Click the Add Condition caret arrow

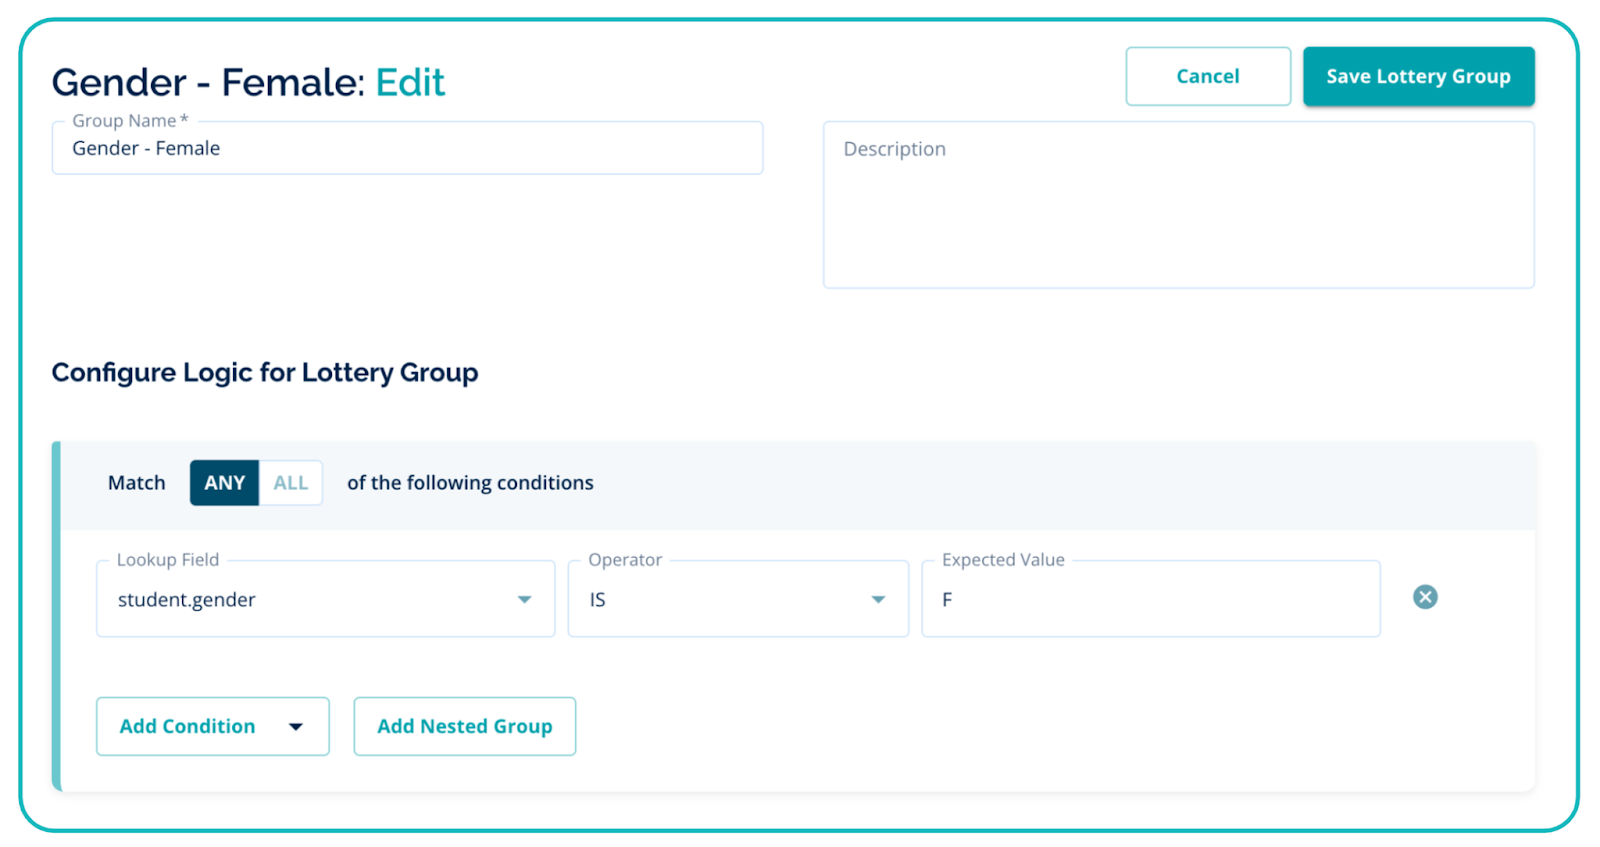coord(296,727)
